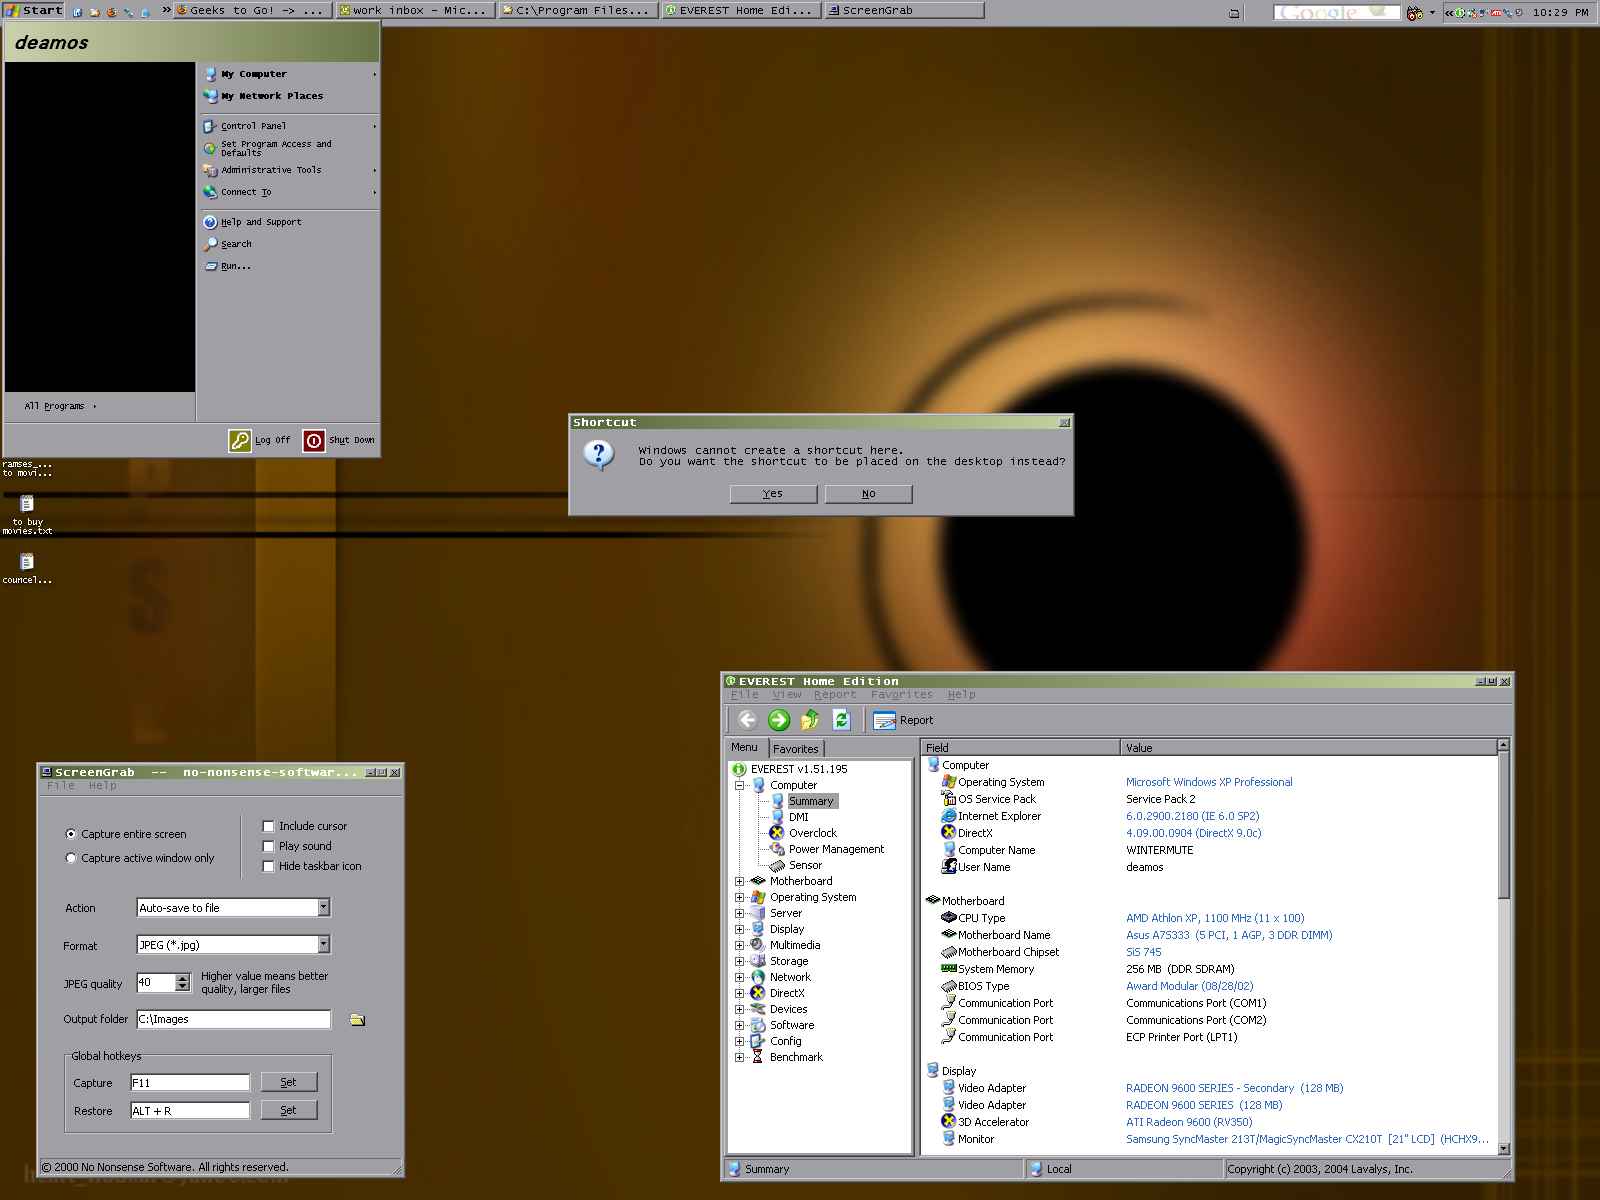This screenshot has height=1200, width=1600.
Task: Select Capture active window only option
Action: [x=70, y=858]
